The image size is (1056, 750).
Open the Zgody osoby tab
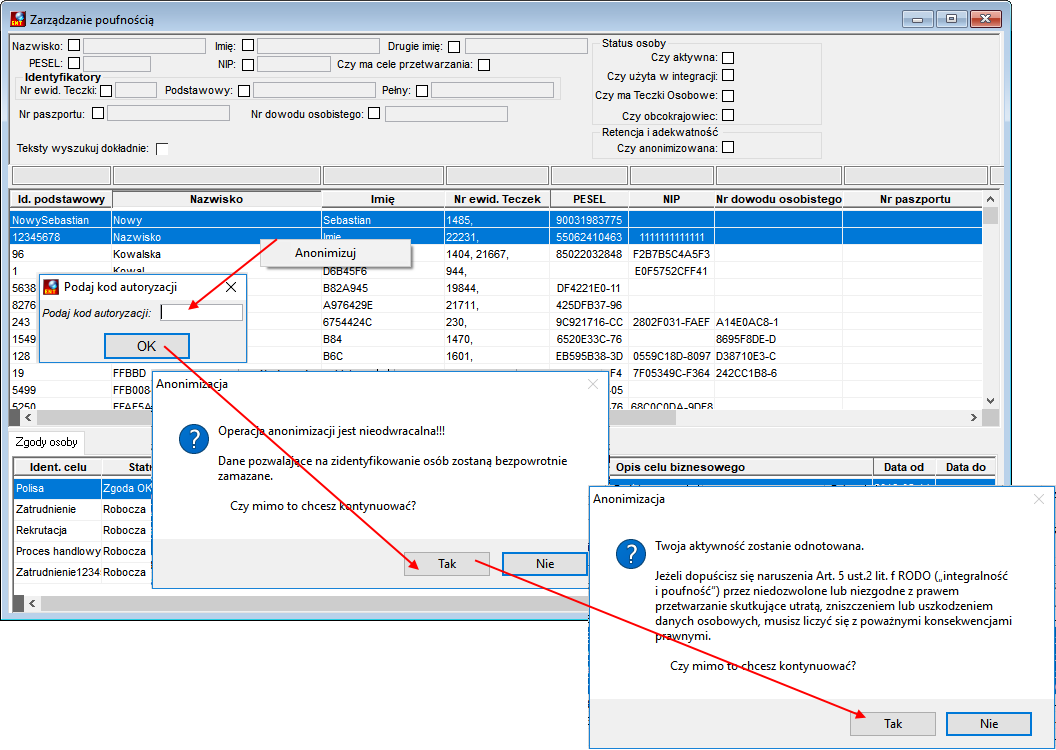tap(46, 442)
